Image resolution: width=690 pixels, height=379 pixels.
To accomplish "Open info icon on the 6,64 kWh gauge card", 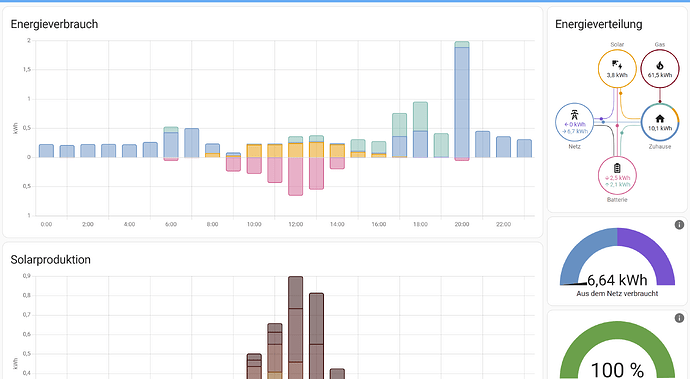I will coord(679,225).
